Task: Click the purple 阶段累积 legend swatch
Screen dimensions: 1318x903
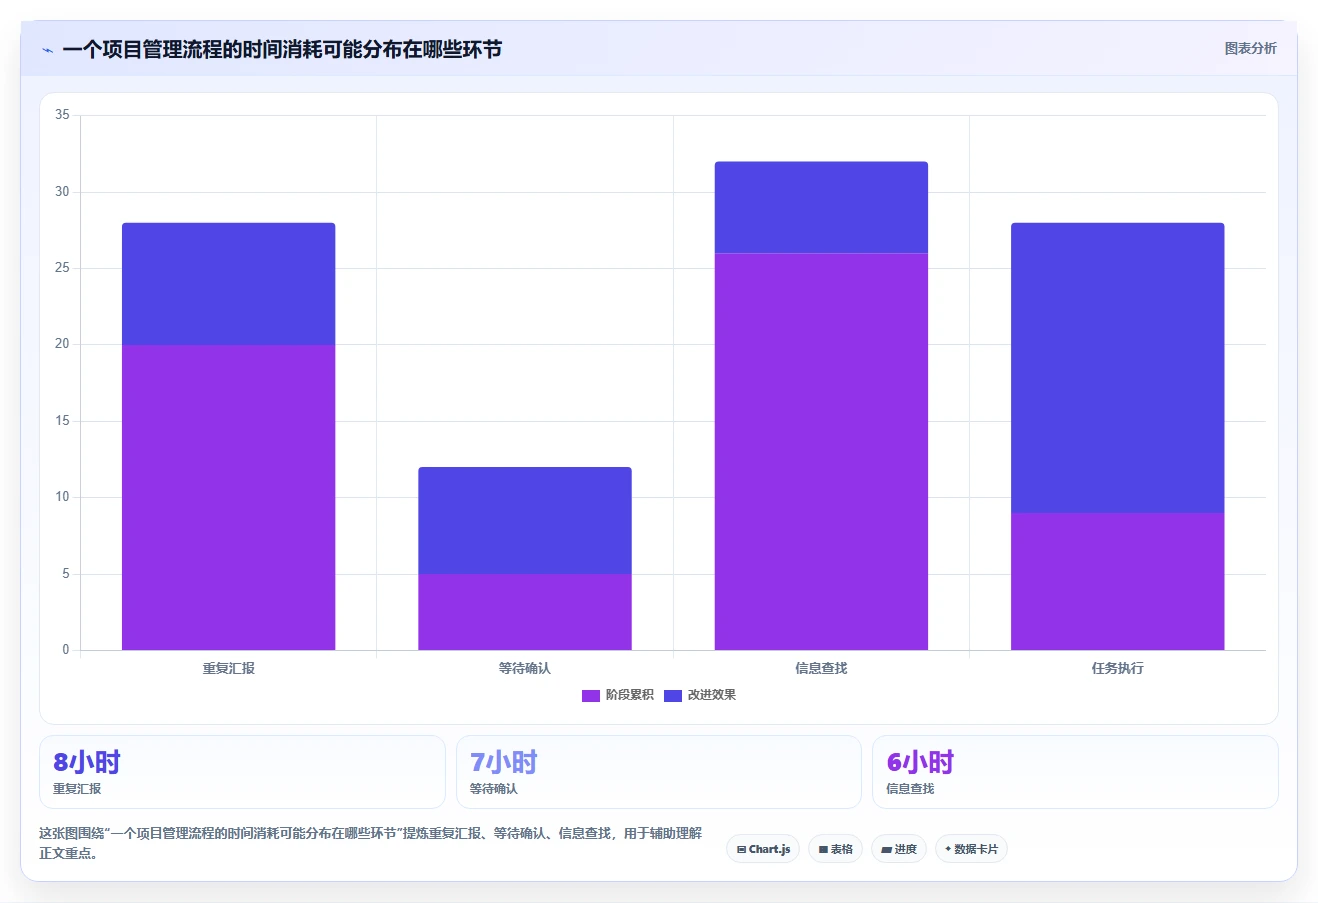Action: 591,696
